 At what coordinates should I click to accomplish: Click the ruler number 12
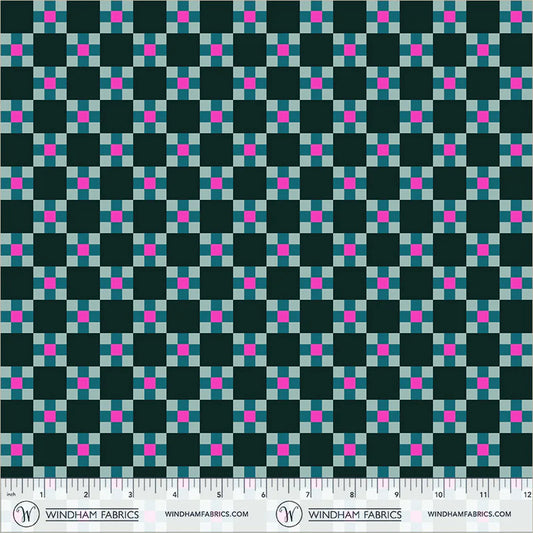coord(528,494)
